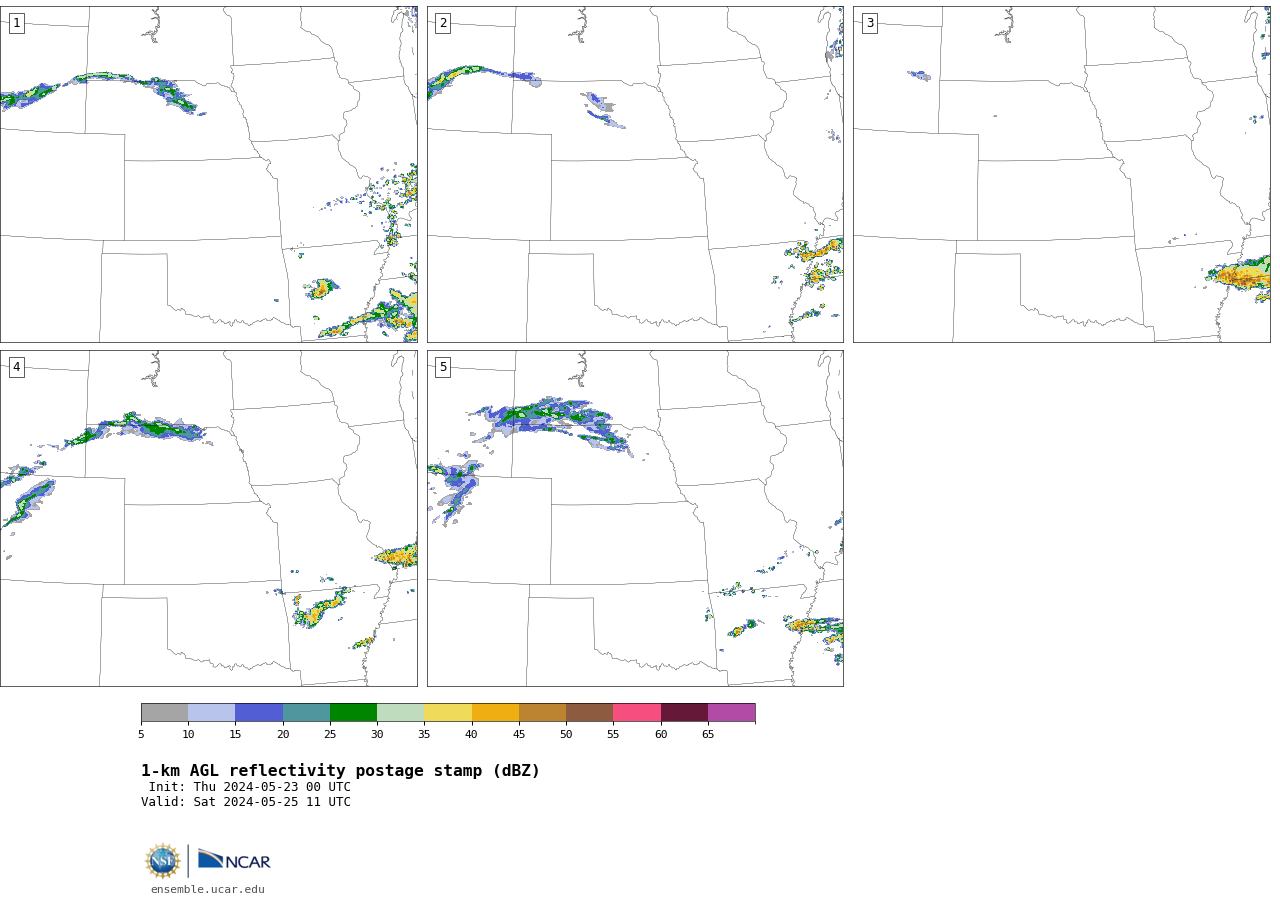This screenshot has height=901, width=1280.
Task: Click the NSF logo icon
Action: click(163, 861)
